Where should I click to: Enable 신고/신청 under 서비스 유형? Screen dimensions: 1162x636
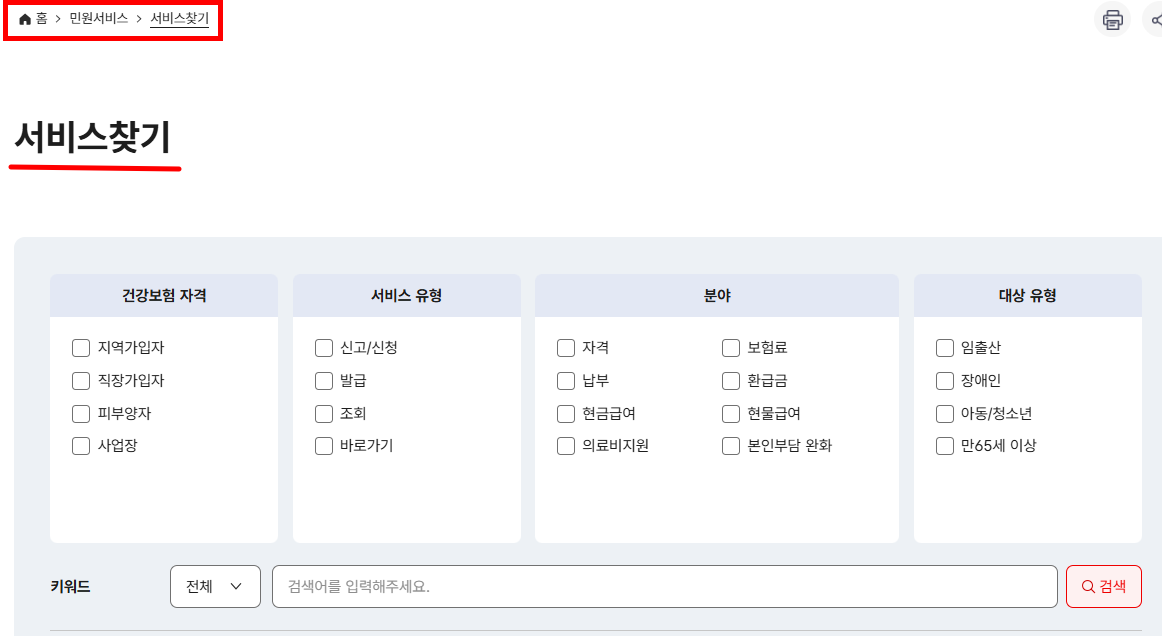[323, 348]
